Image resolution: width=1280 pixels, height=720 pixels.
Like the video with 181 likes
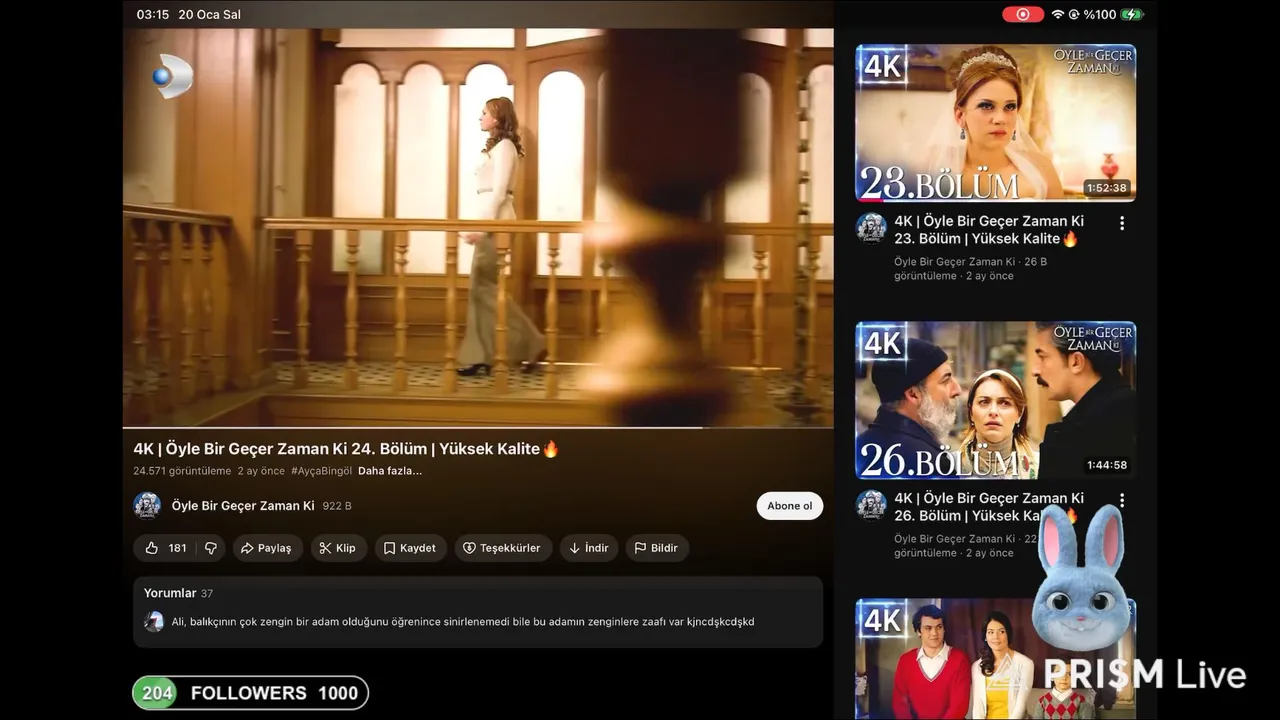(x=165, y=548)
